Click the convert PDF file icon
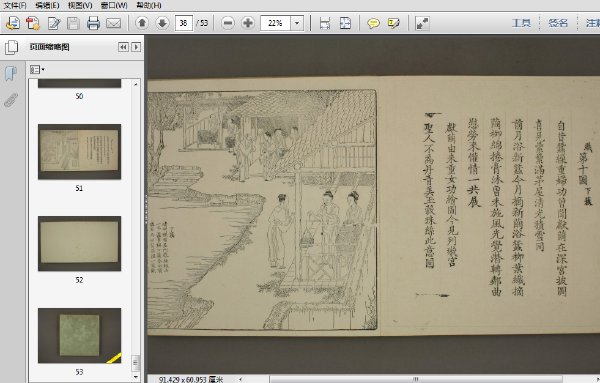The image size is (600, 383). click(33, 23)
